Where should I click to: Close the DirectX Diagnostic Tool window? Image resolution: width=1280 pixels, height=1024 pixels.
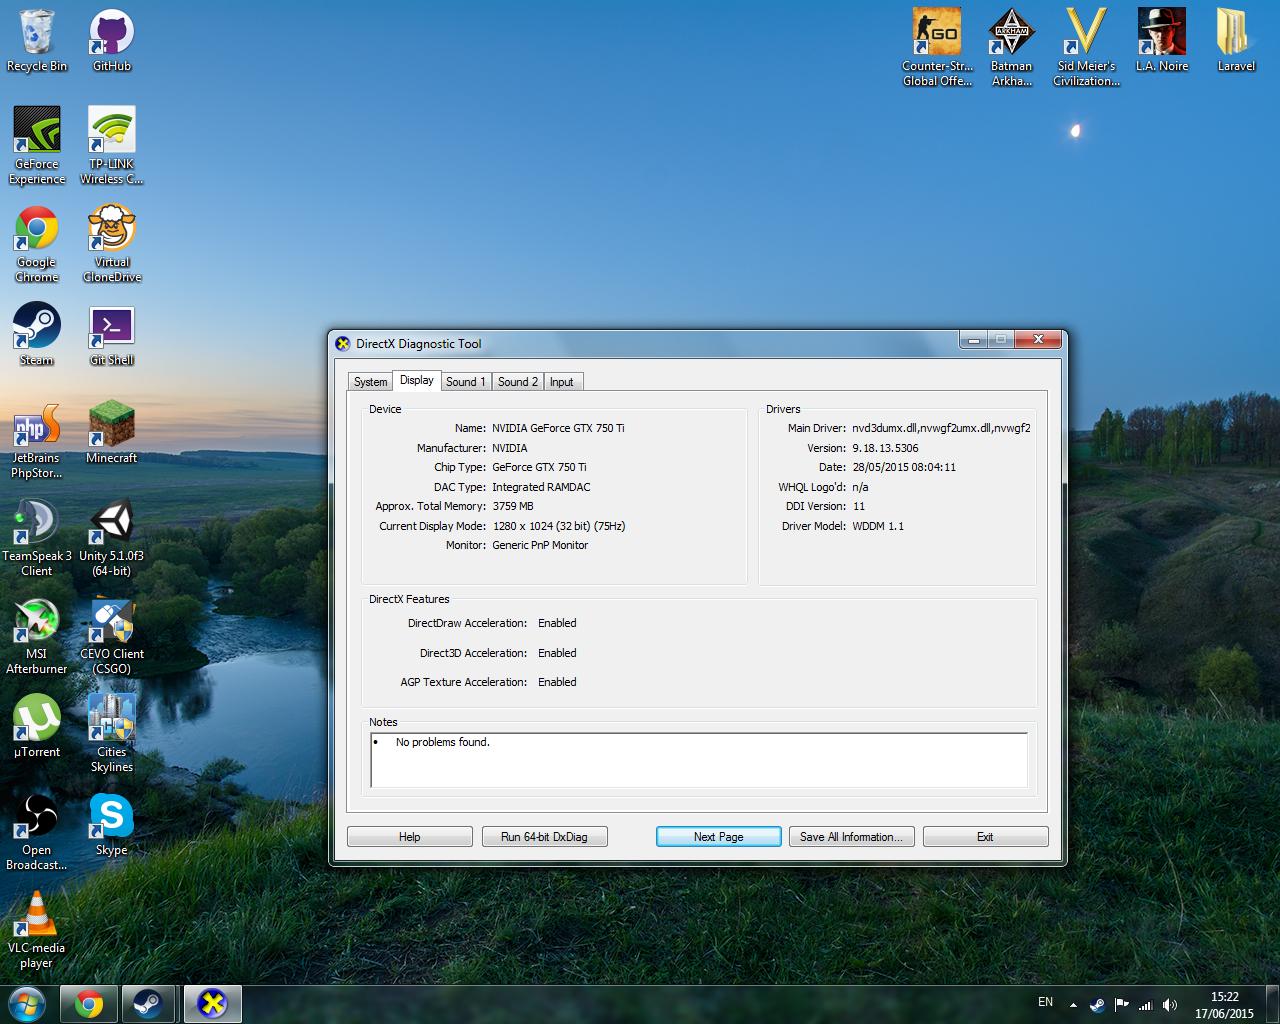(x=1038, y=340)
